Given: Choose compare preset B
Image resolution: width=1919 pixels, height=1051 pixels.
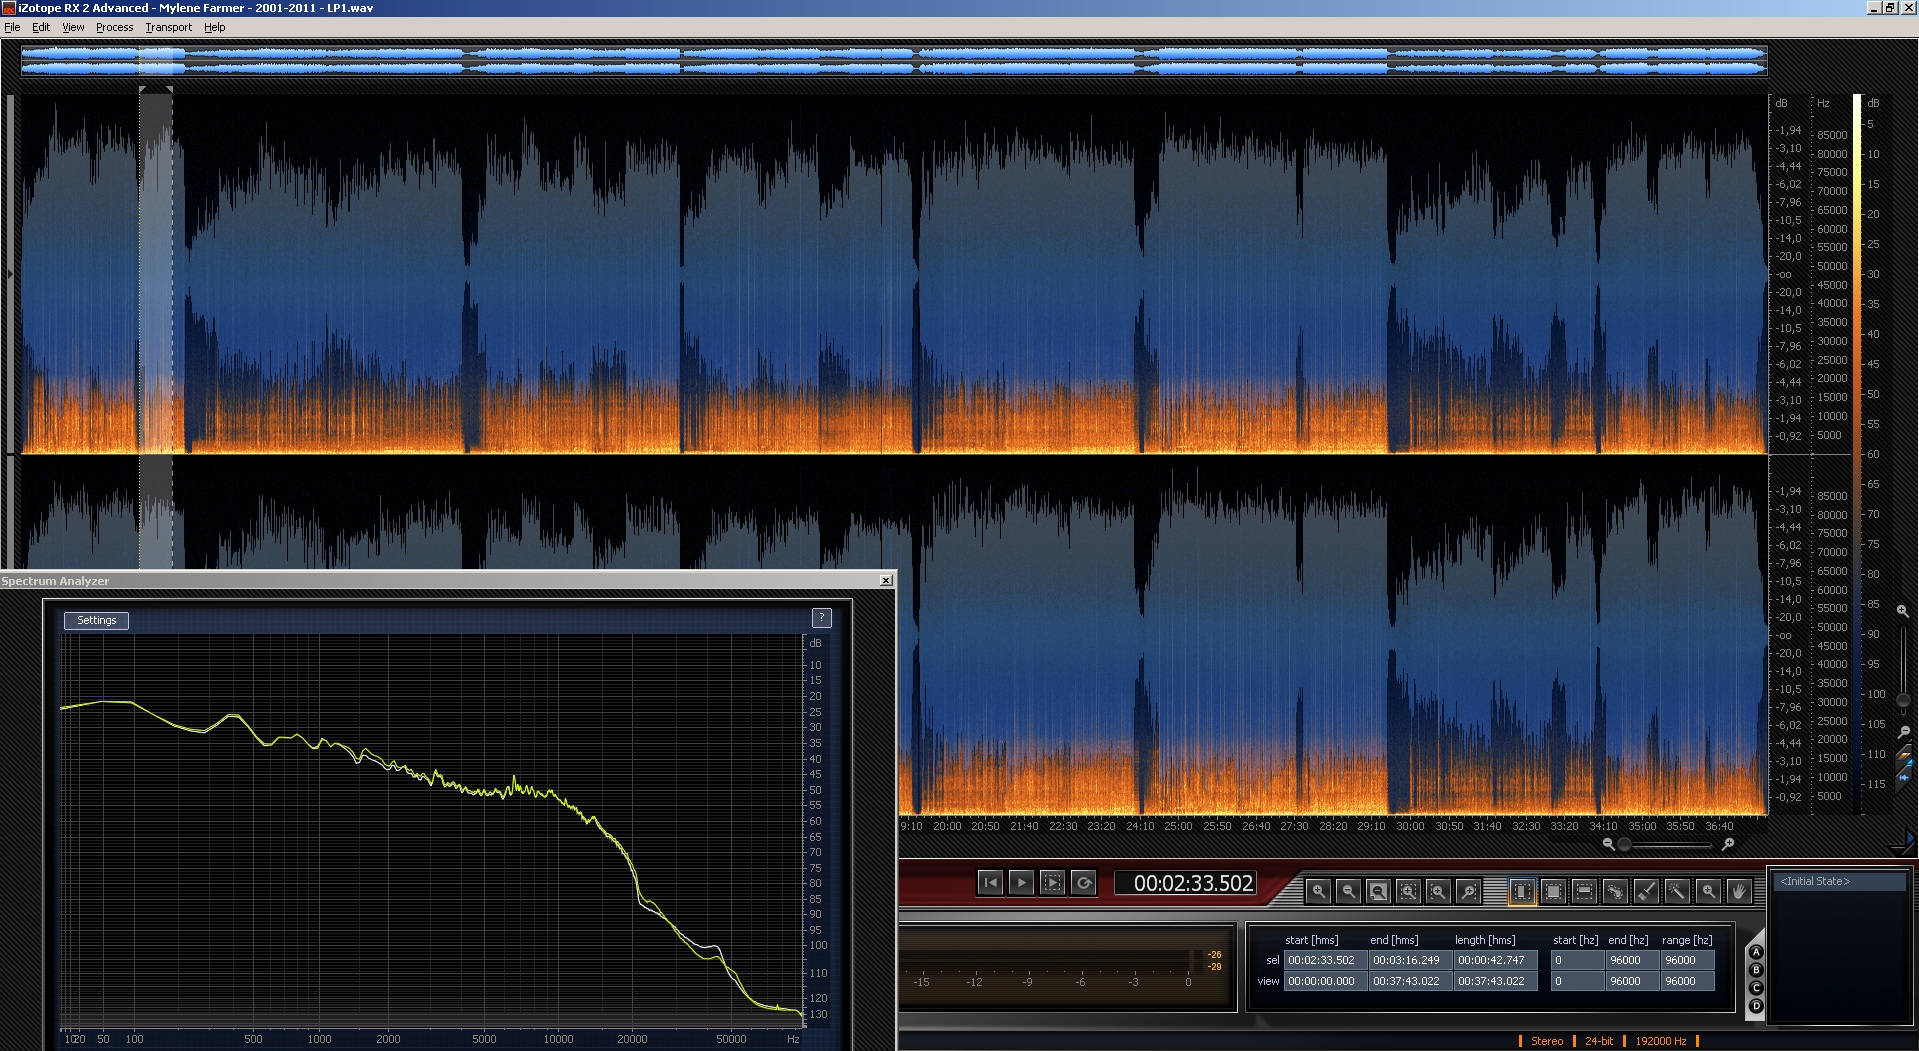Looking at the screenshot, I should [1756, 970].
